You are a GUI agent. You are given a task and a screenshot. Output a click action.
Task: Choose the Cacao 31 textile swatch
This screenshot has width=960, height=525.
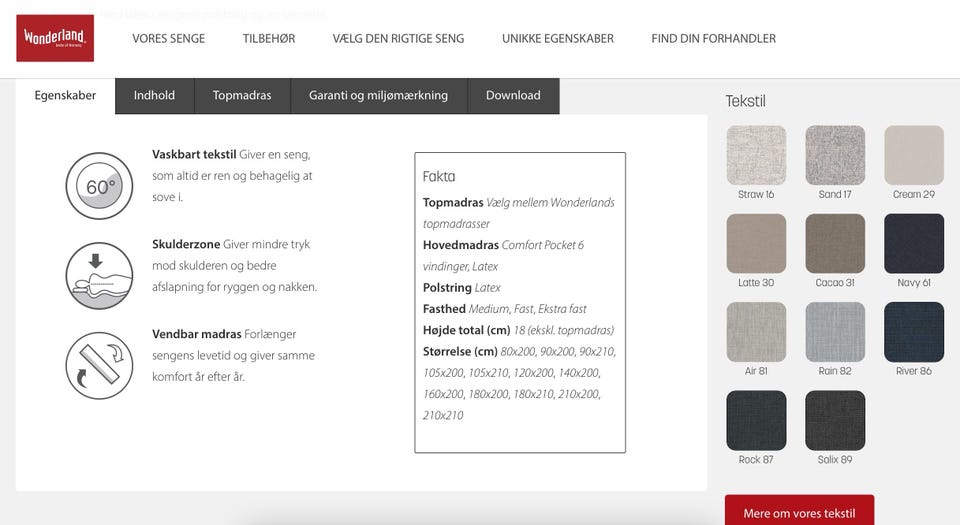click(835, 244)
